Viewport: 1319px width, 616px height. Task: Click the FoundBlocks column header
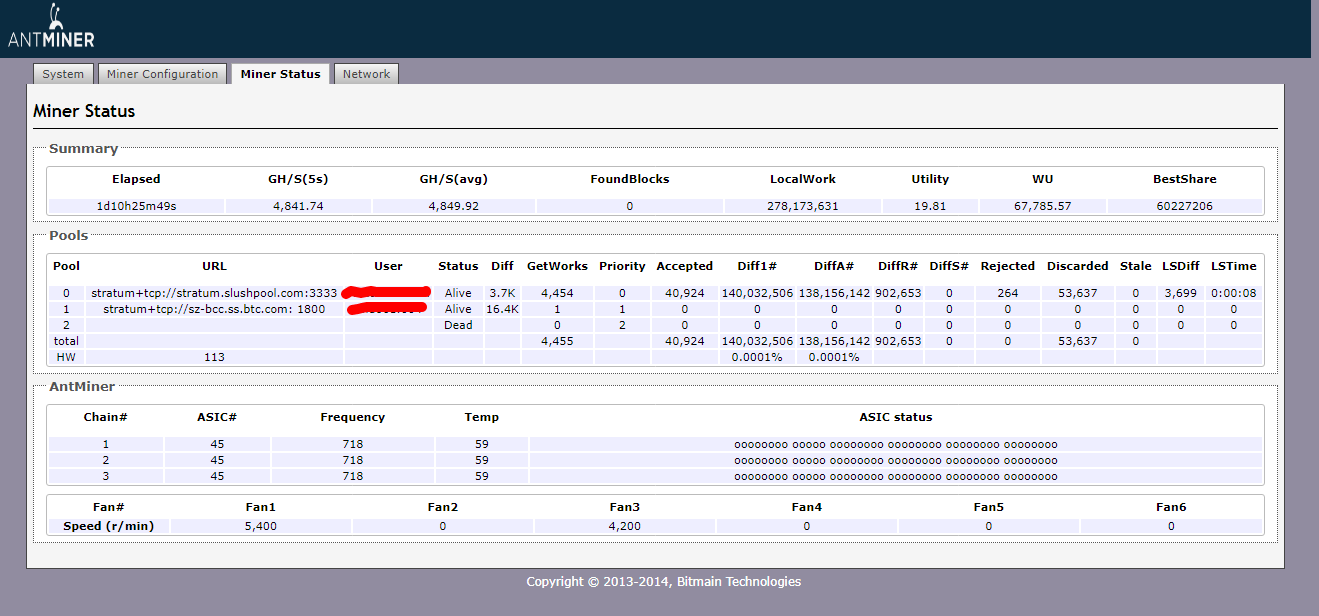(x=630, y=179)
